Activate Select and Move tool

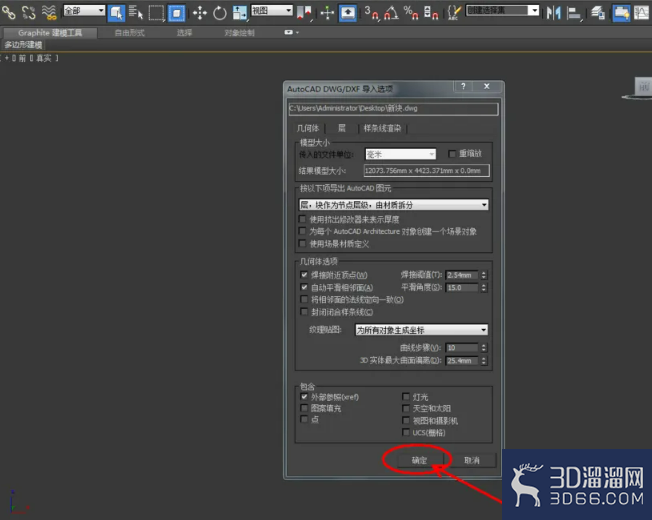(x=200, y=13)
